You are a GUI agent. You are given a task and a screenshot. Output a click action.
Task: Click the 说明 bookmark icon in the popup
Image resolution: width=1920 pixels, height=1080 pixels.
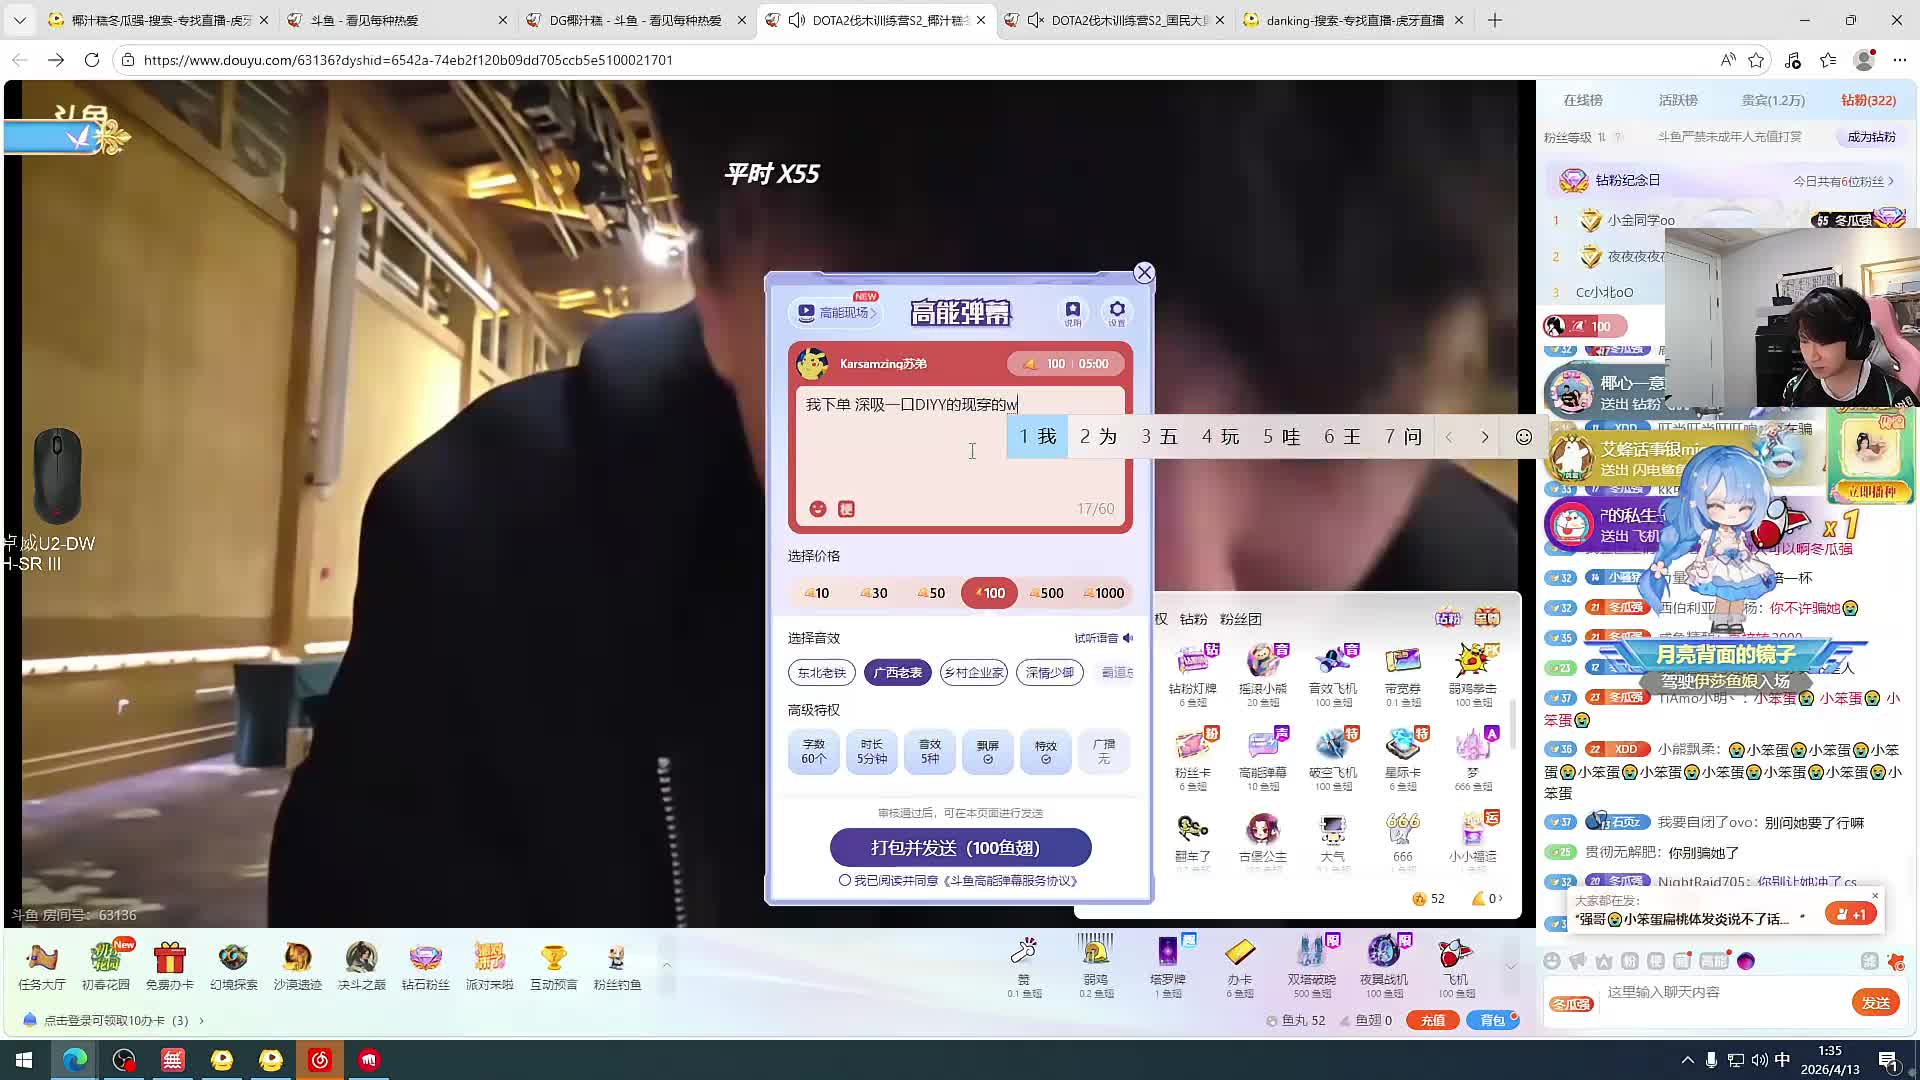click(x=1073, y=310)
